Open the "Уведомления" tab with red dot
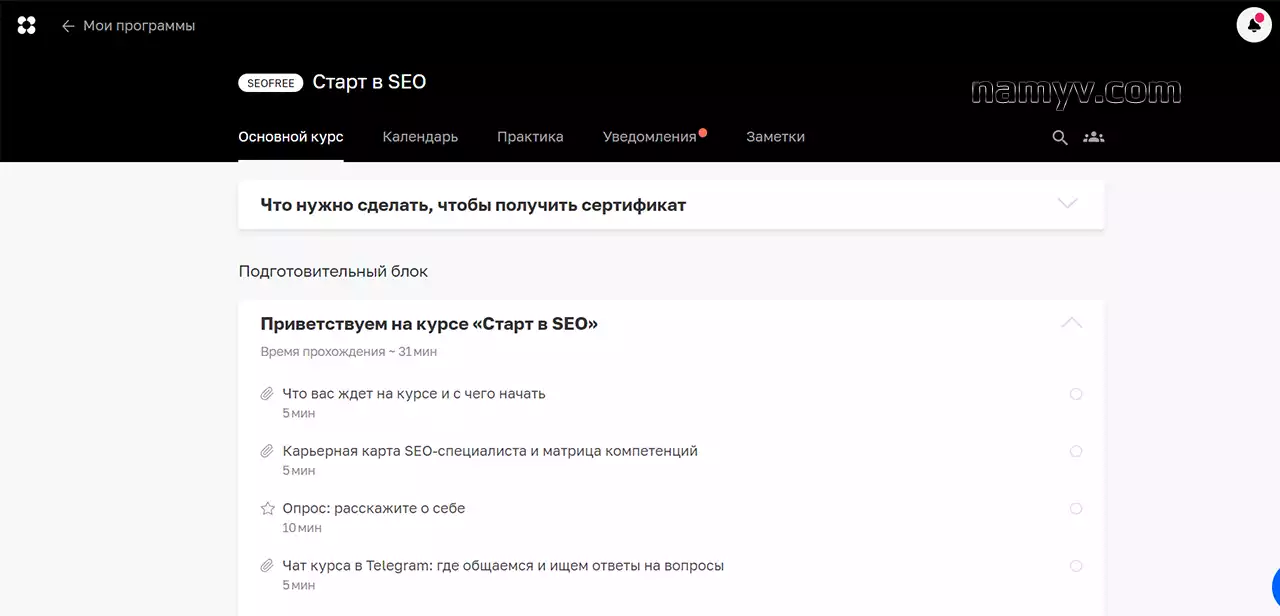 point(648,137)
